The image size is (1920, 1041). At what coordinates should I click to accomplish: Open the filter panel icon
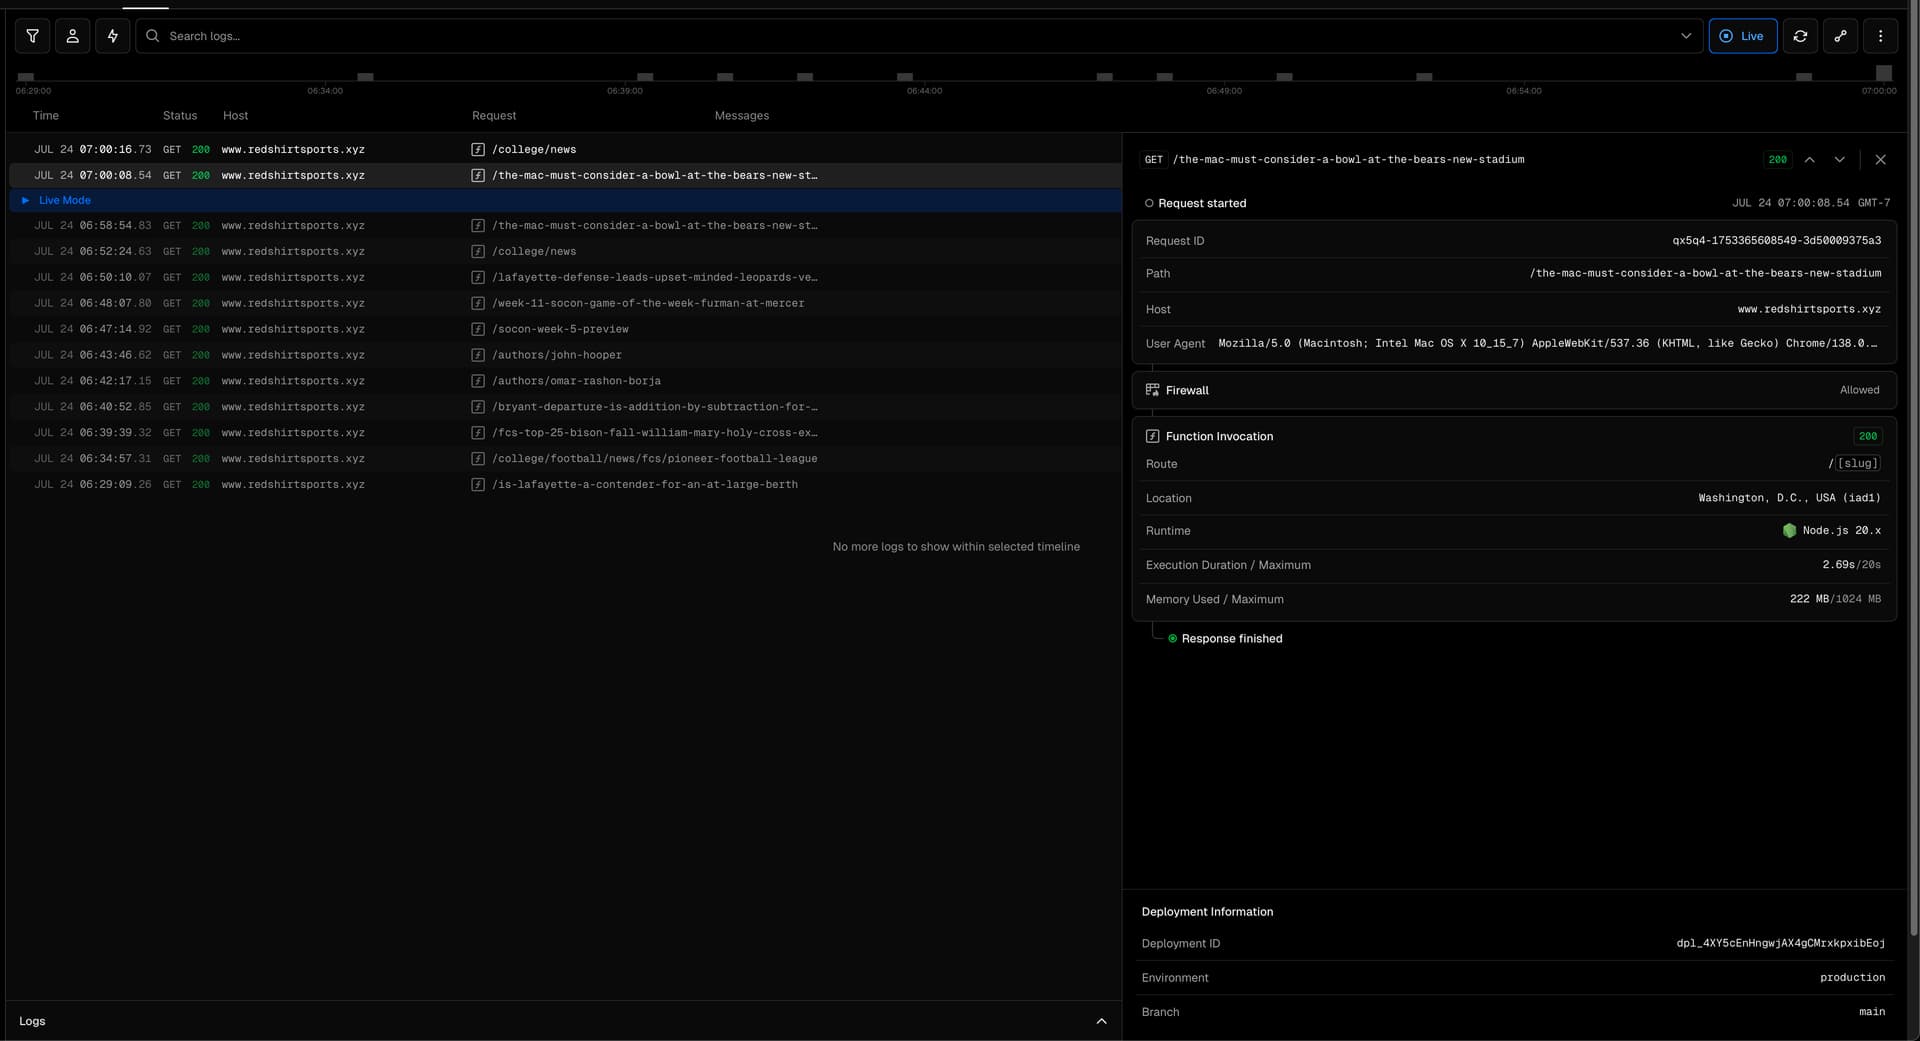click(x=32, y=36)
